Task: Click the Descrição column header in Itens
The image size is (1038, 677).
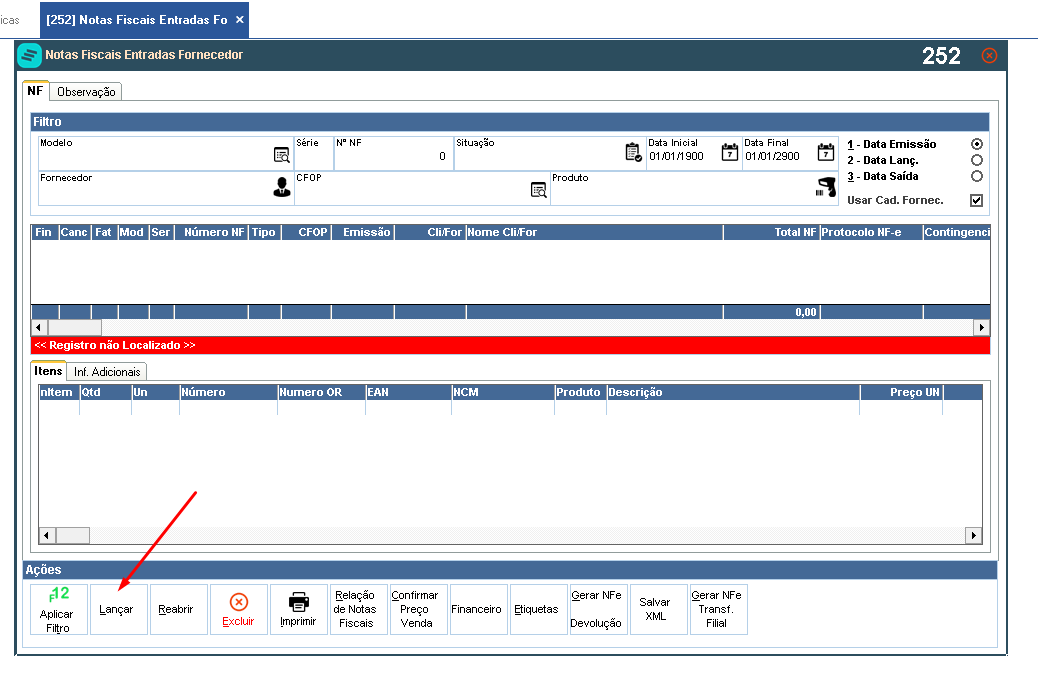Action: 733,392
